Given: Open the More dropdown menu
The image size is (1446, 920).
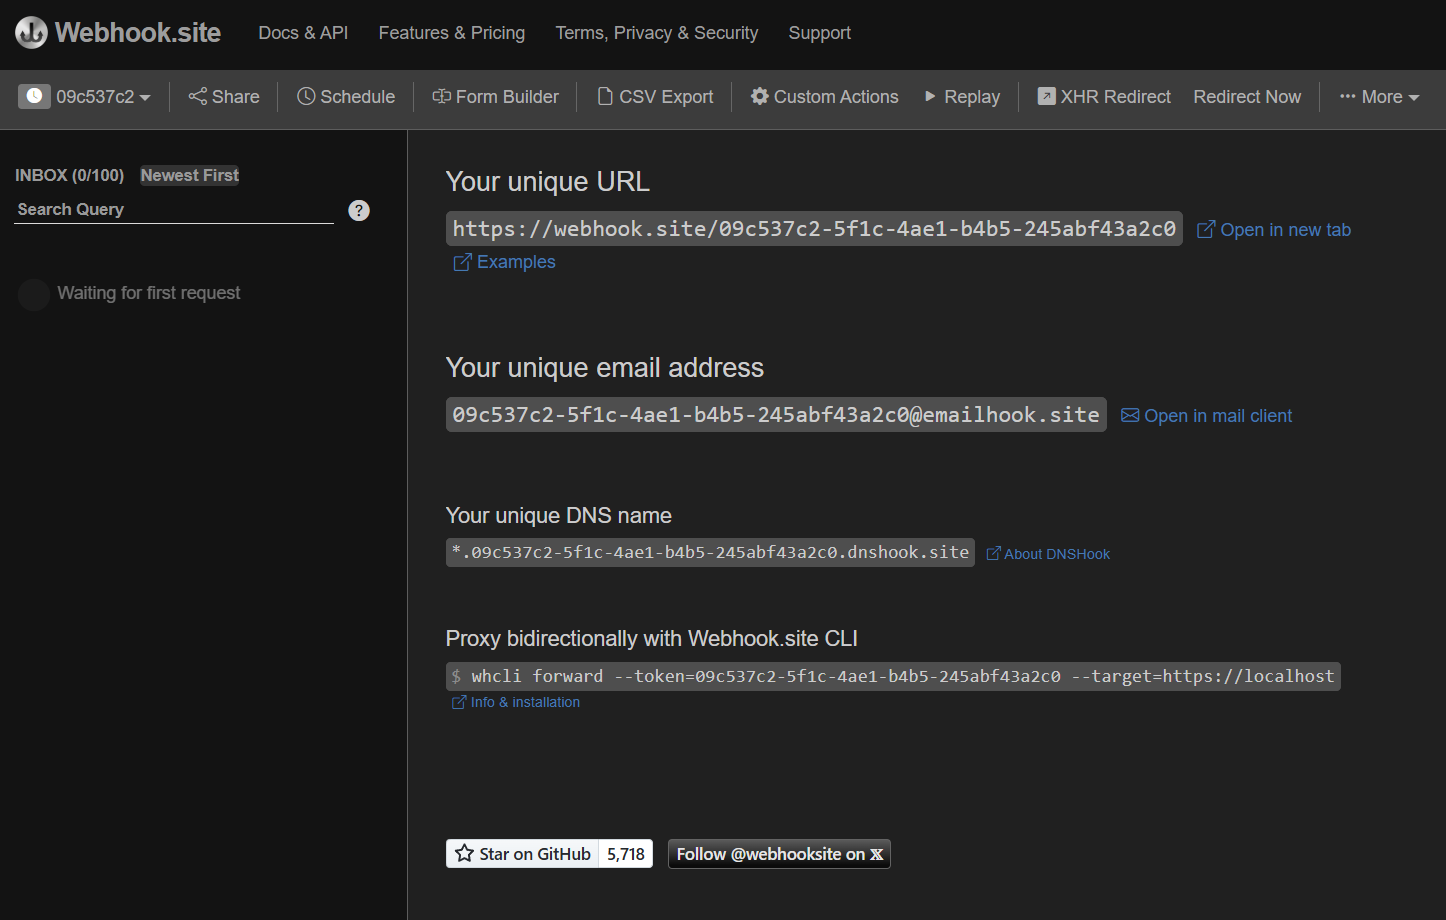Looking at the screenshot, I should click(1379, 97).
